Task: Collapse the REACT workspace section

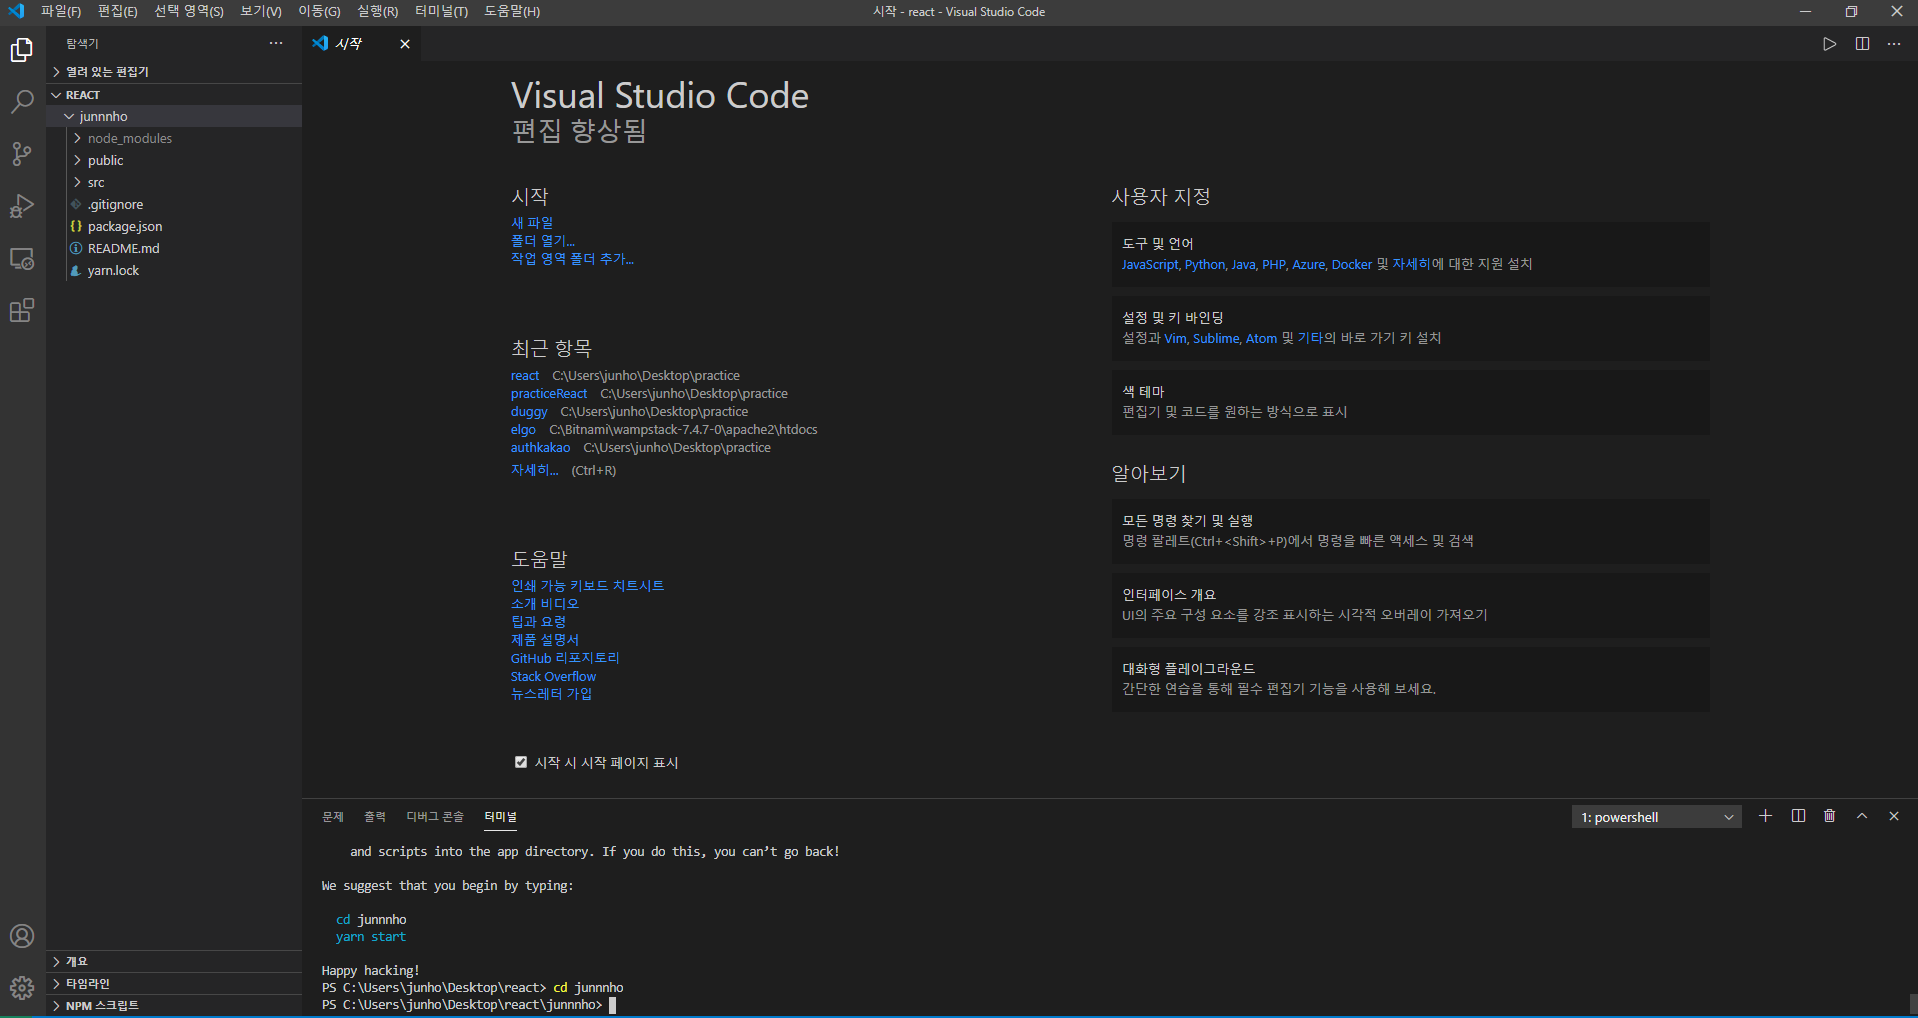Action: pyautogui.click(x=175, y=95)
